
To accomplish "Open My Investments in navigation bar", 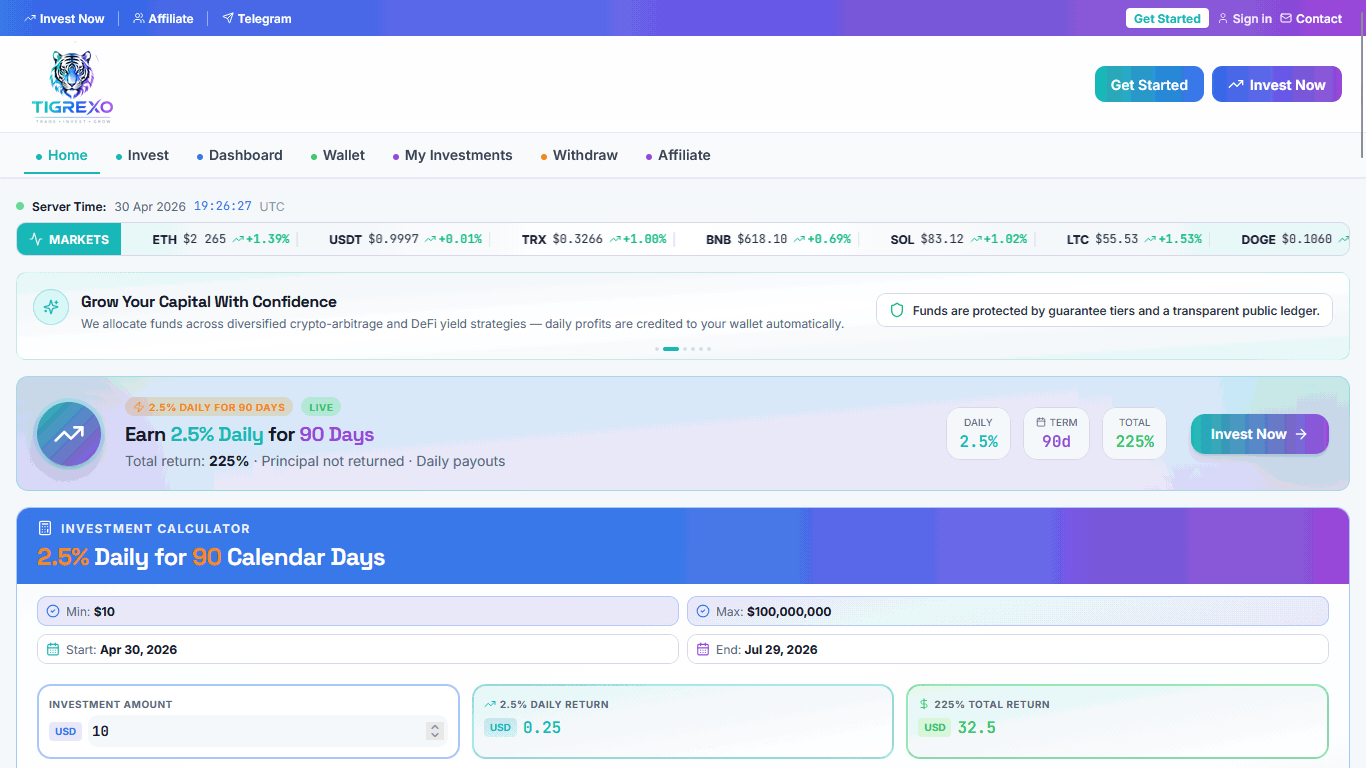I will pos(458,155).
